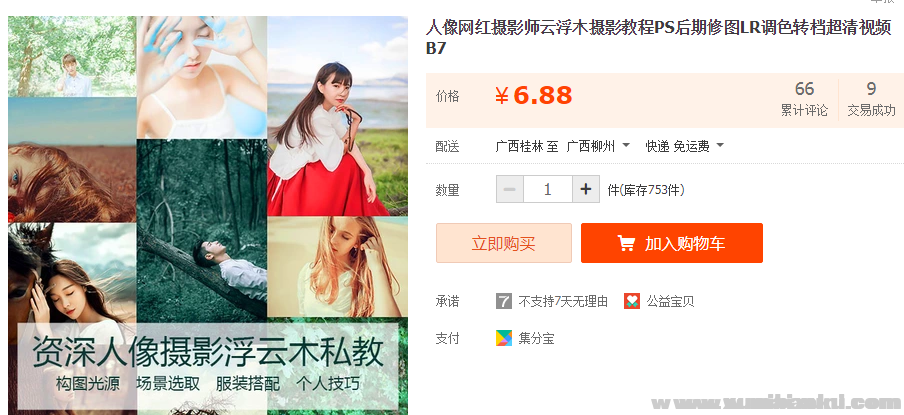The width and height of the screenshot is (904, 415).
Task: Click the shopping cart icon
Action: [x=626, y=243]
